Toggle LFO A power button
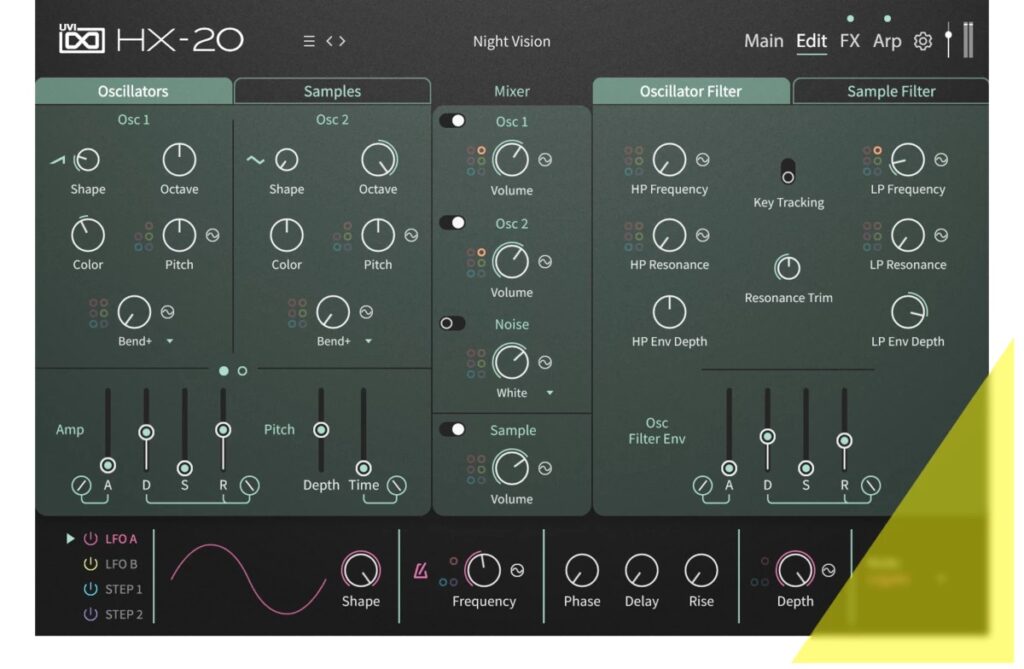The height and width of the screenshot is (669, 1024). [91, 539]
